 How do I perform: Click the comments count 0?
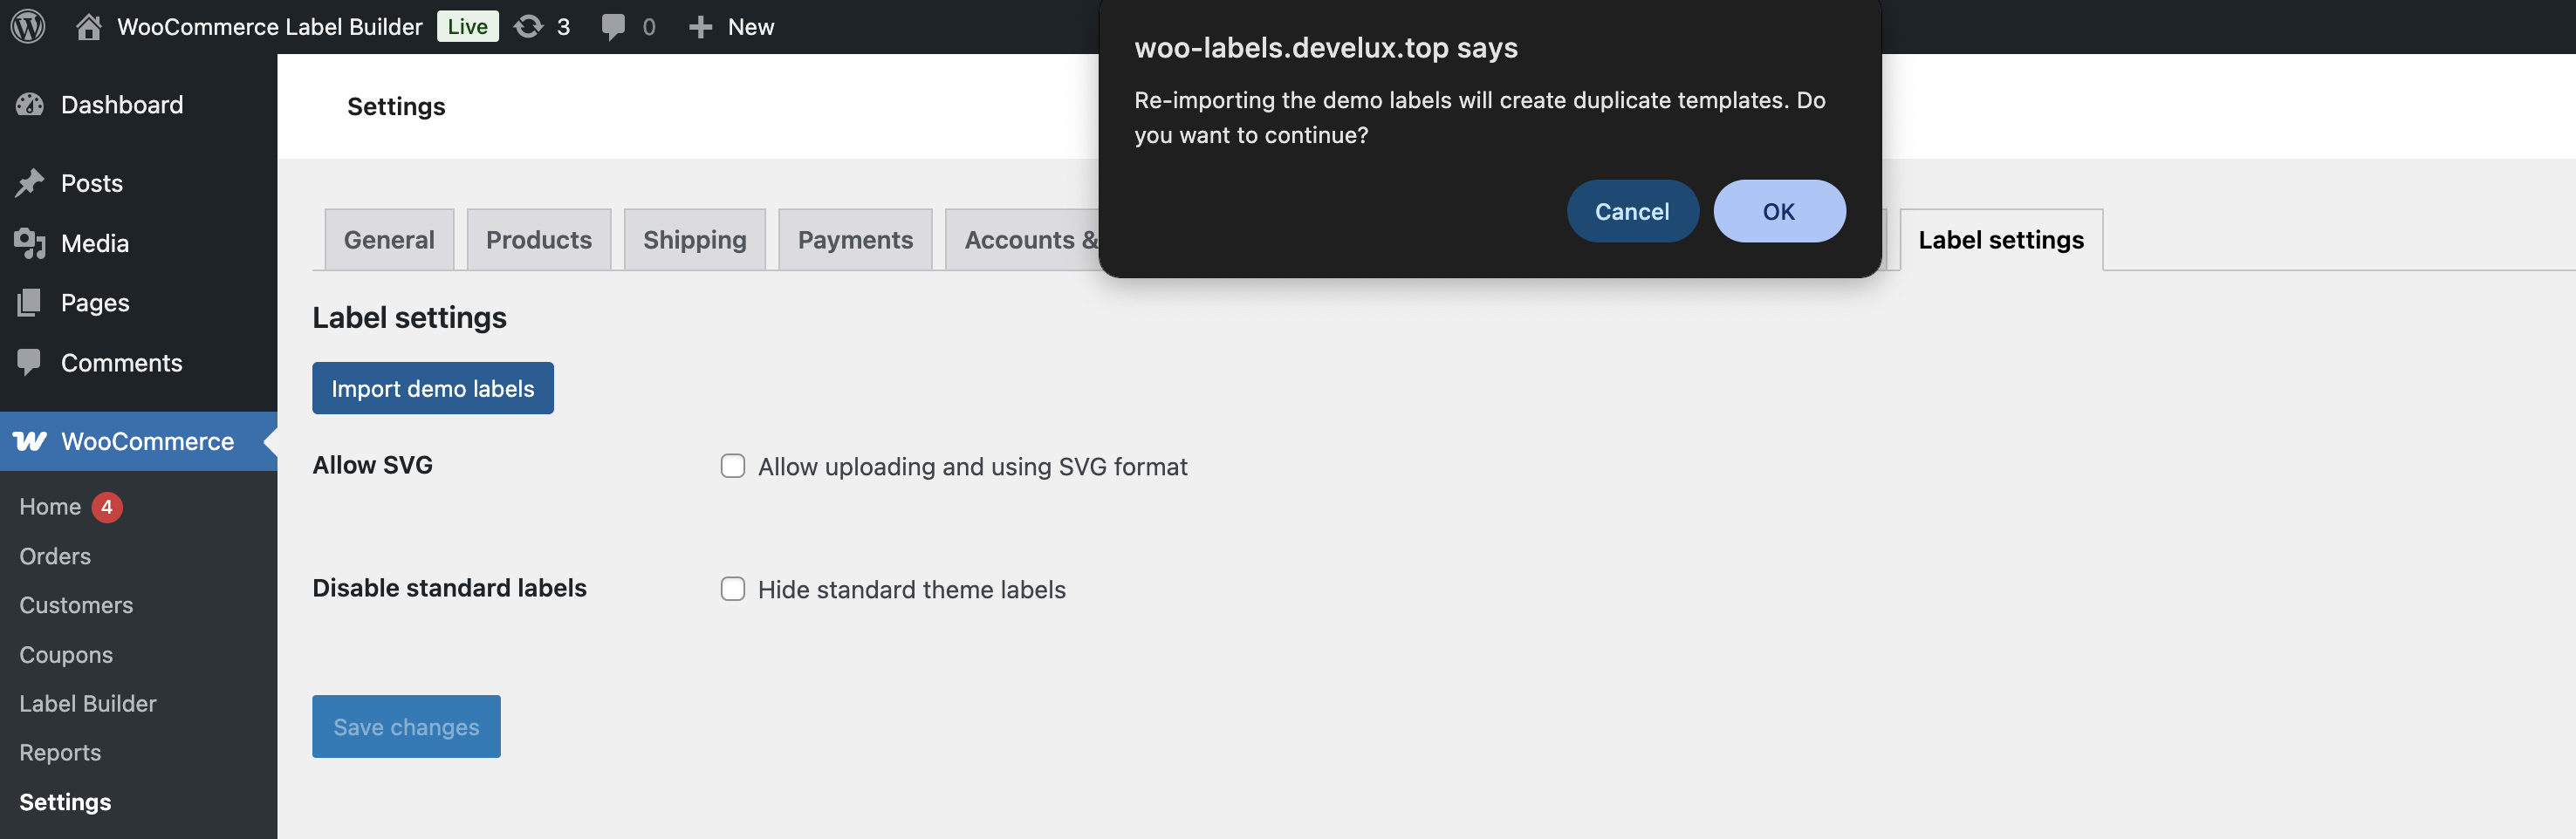coord(649,27)
